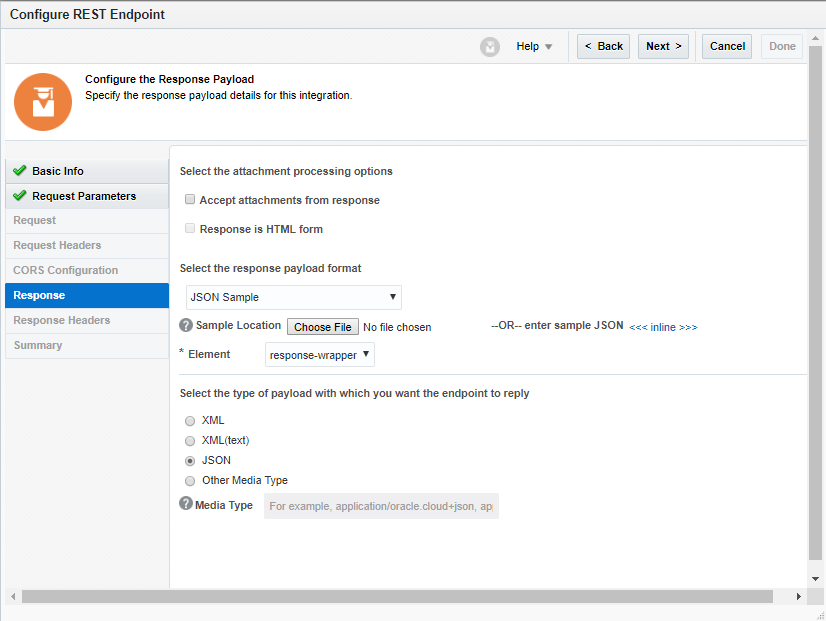The height and width of the screenshot is (621, 826).
Task: Check the Response is HTML form option
Action: click(190, 229)
